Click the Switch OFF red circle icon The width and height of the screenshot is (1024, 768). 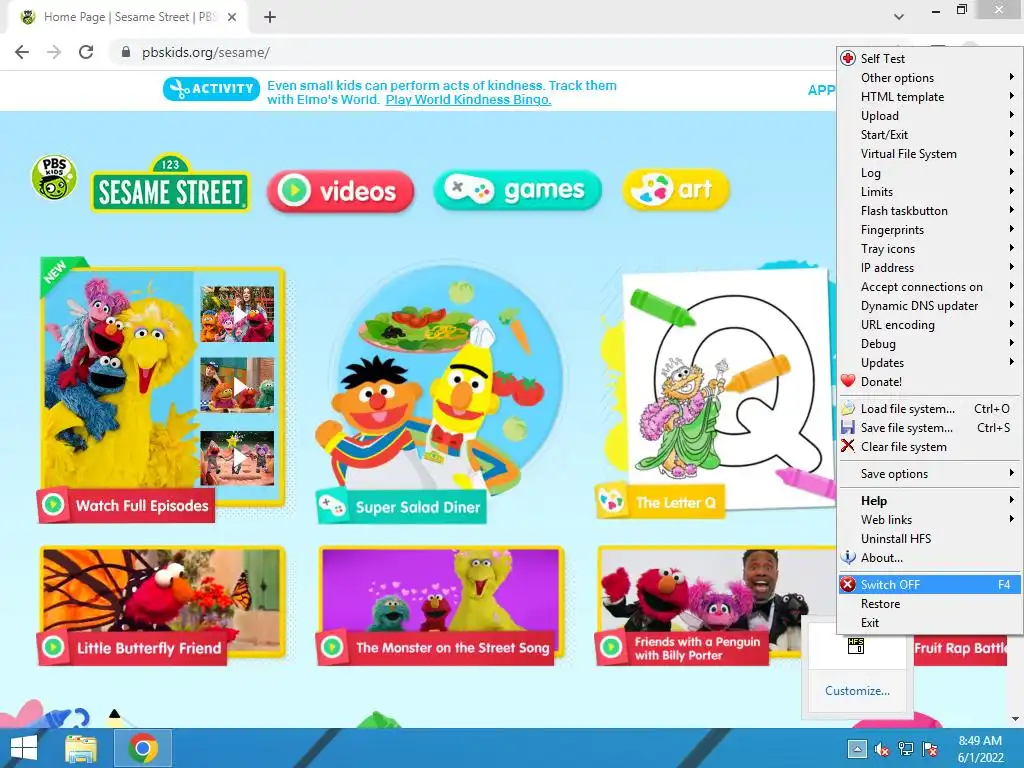[x=848, y=584]
